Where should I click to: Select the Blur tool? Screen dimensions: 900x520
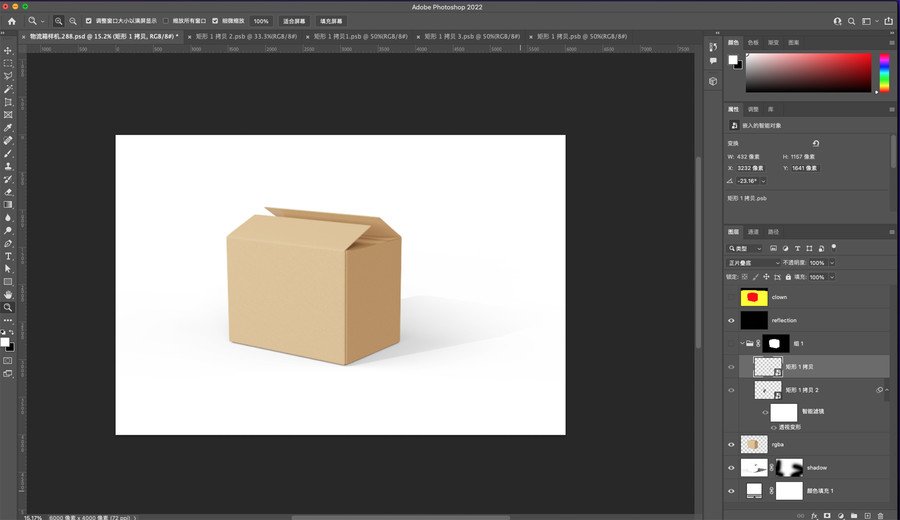(8, 218)
